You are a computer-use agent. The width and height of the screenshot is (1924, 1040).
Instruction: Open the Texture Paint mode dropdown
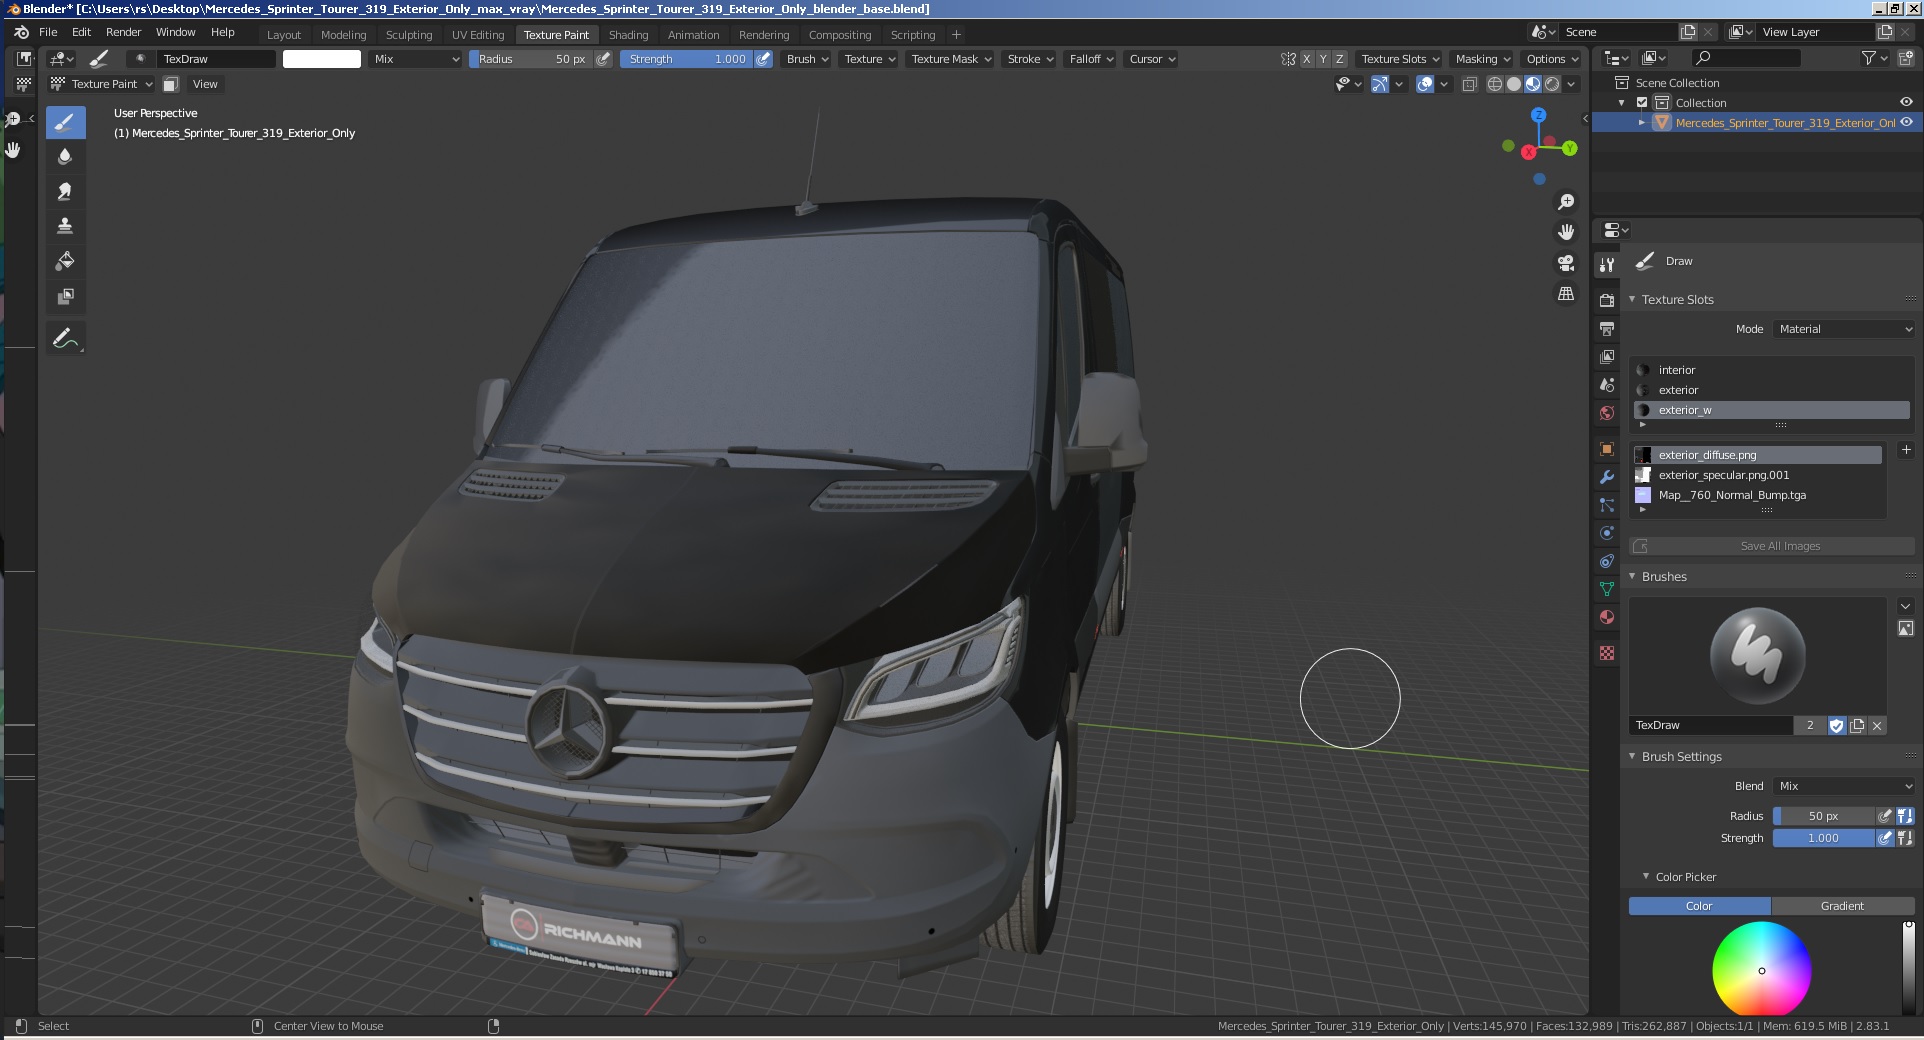point(102,84)
